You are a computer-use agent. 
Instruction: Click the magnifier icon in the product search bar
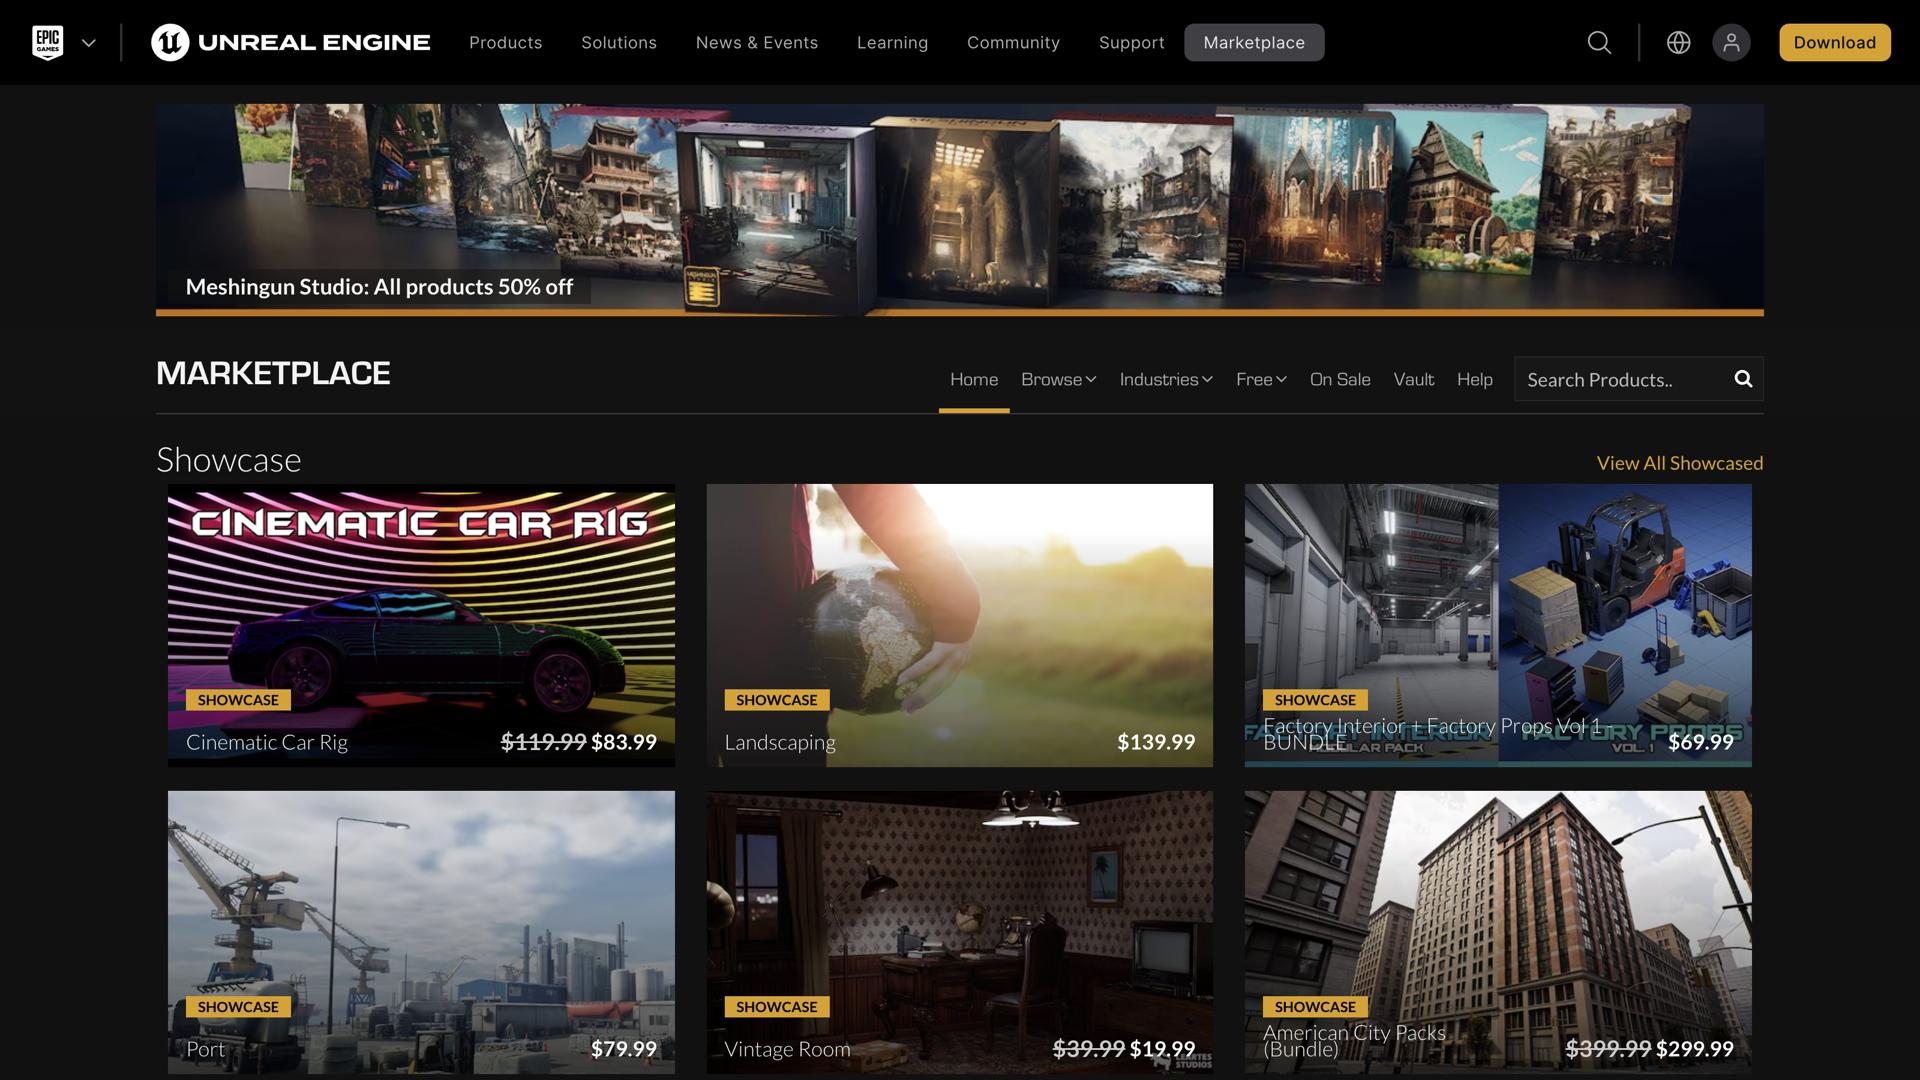[1743, 379]
